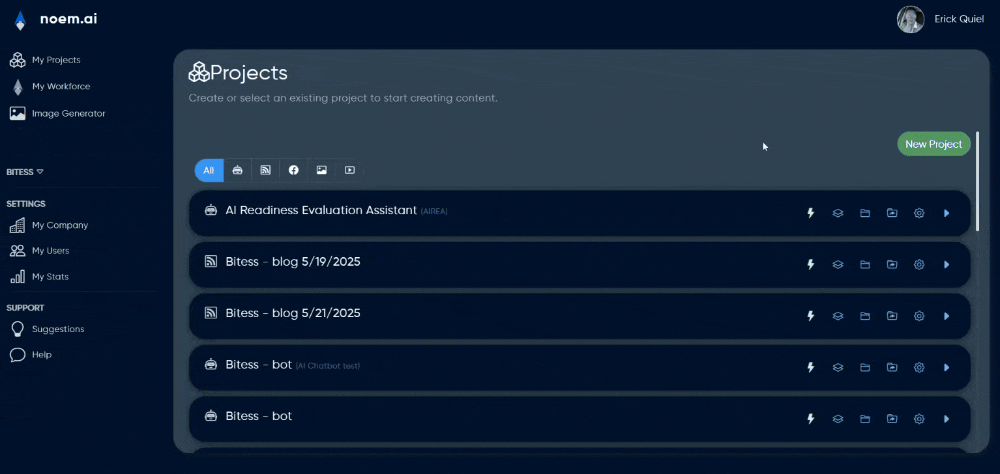1000x474 pixels.
Task: Click the noem.ai logo
Action: [x=55, y=20]
